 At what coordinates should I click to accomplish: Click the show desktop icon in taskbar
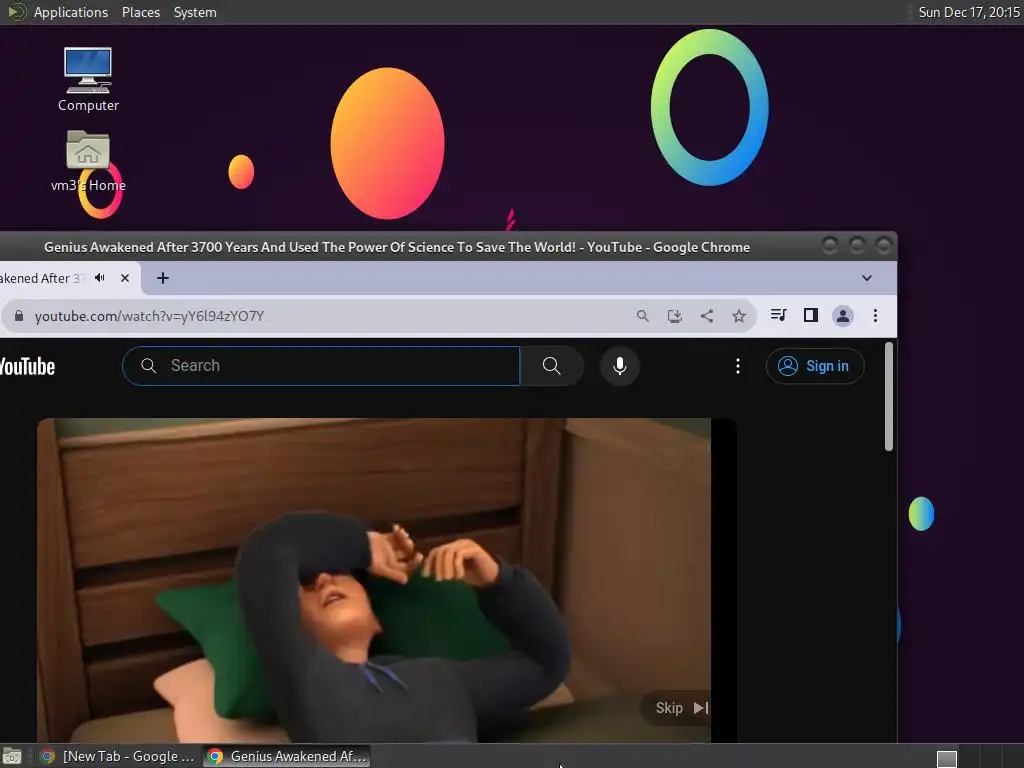pos(12,756)
